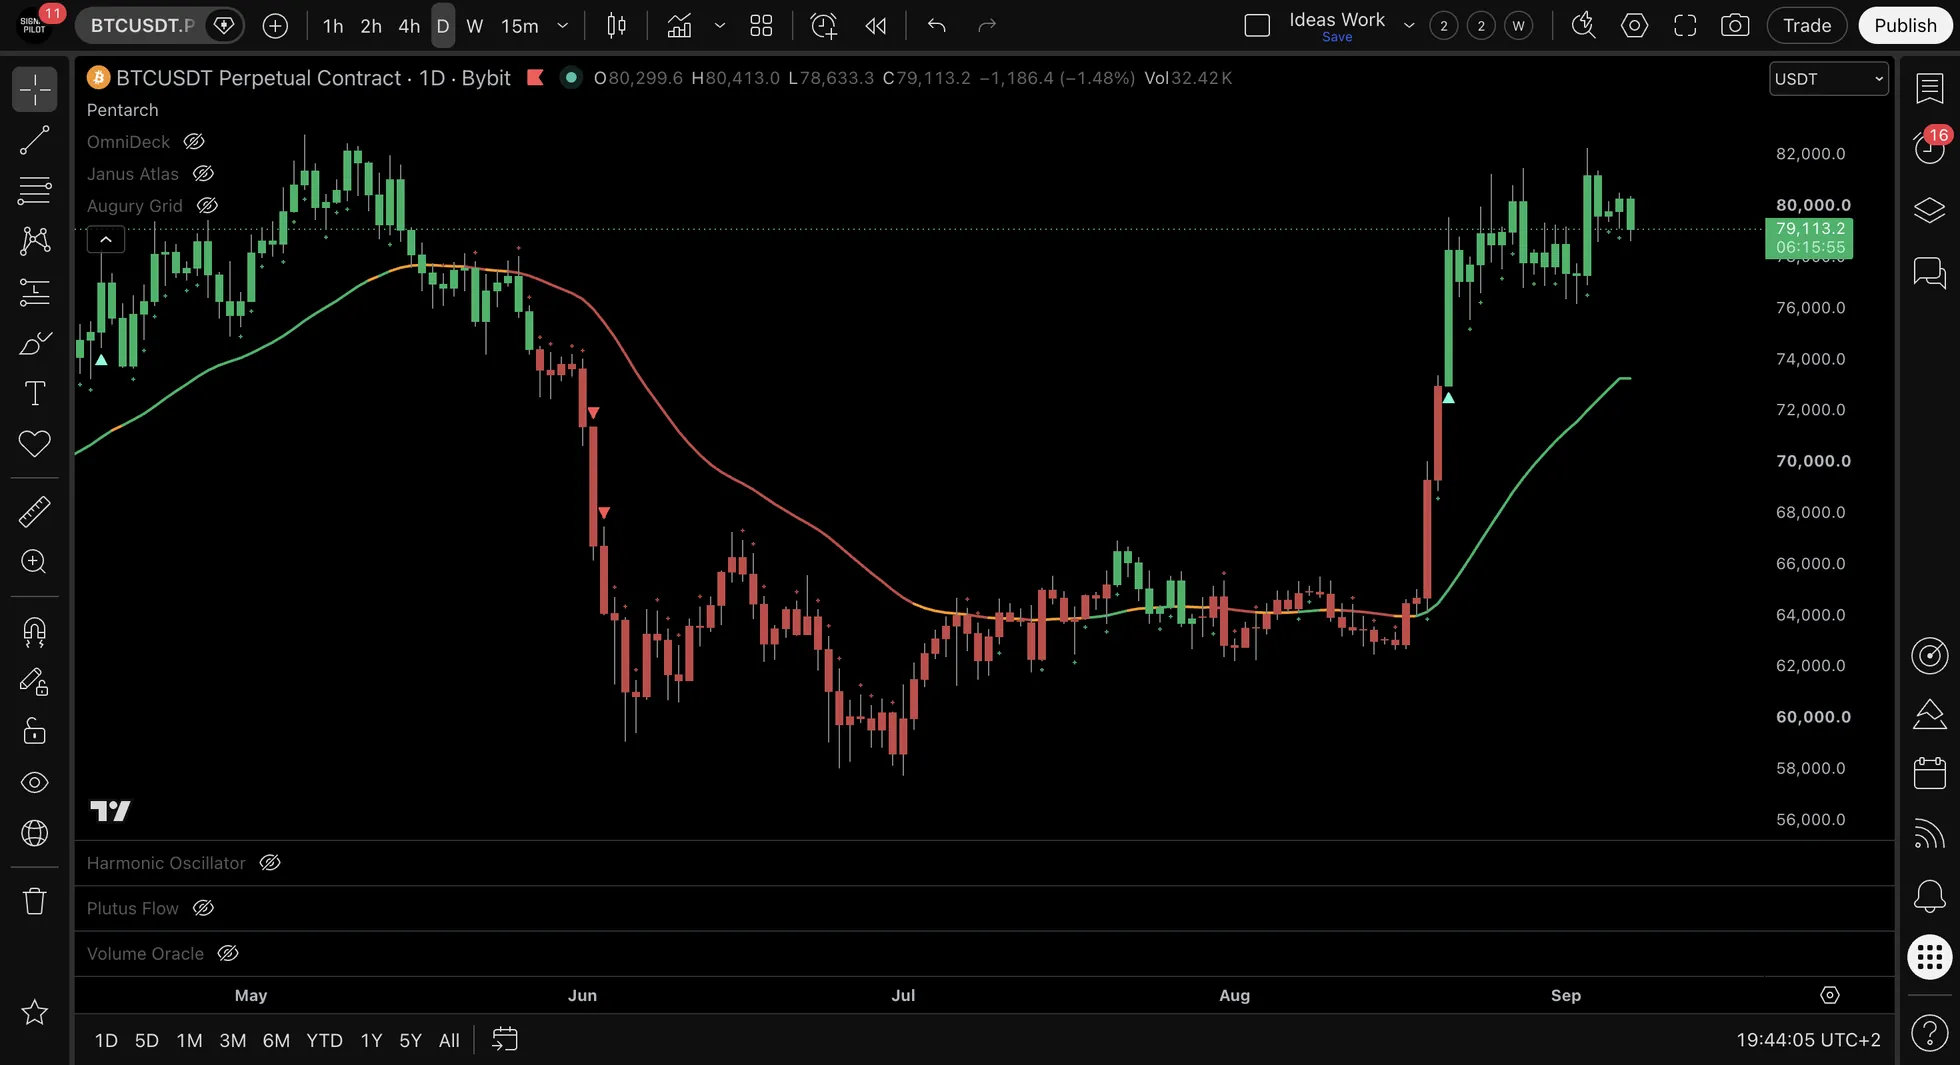Enter fullscreen chart mode

pos(1685,26)
